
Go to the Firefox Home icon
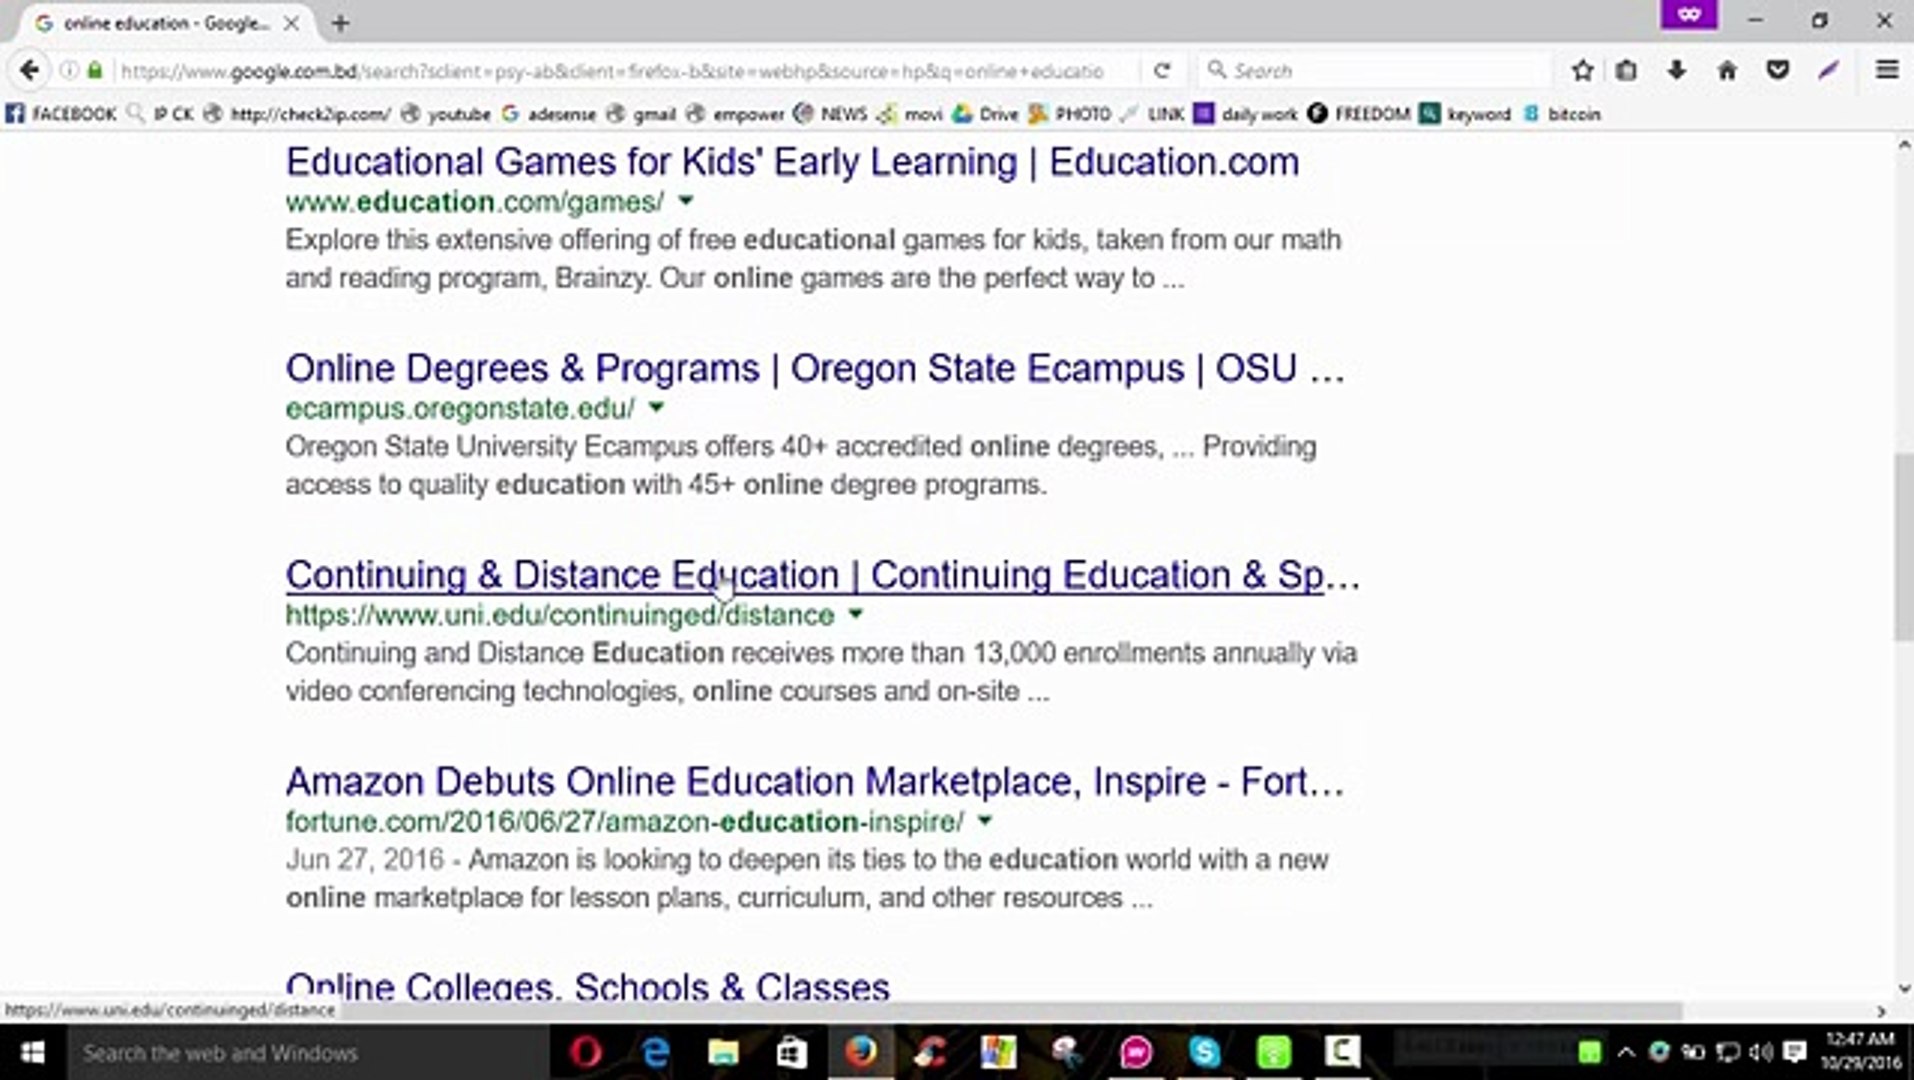point(1727,70)
